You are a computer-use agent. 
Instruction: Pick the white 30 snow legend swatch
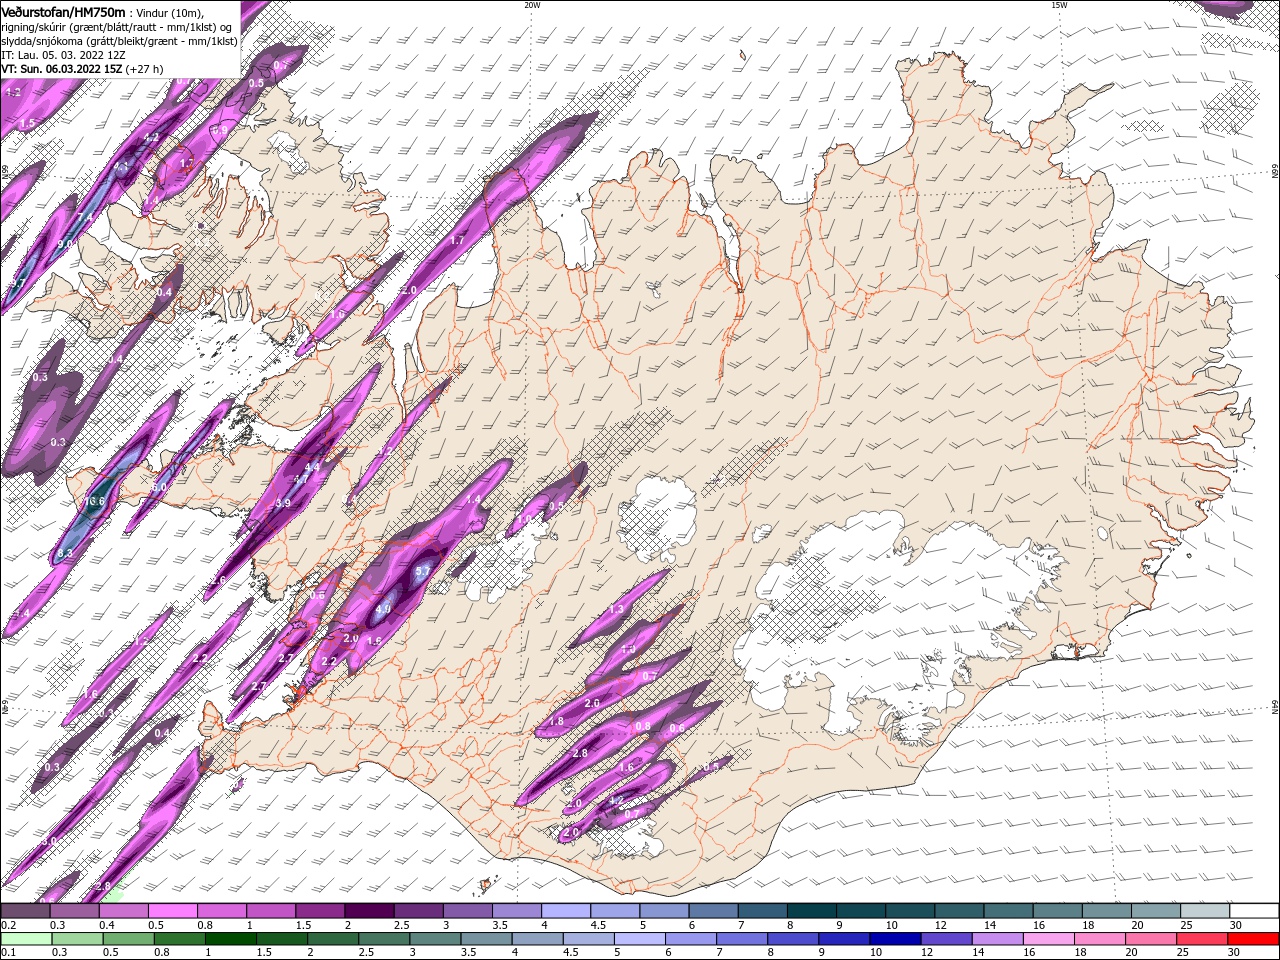tap(1255, 911)
